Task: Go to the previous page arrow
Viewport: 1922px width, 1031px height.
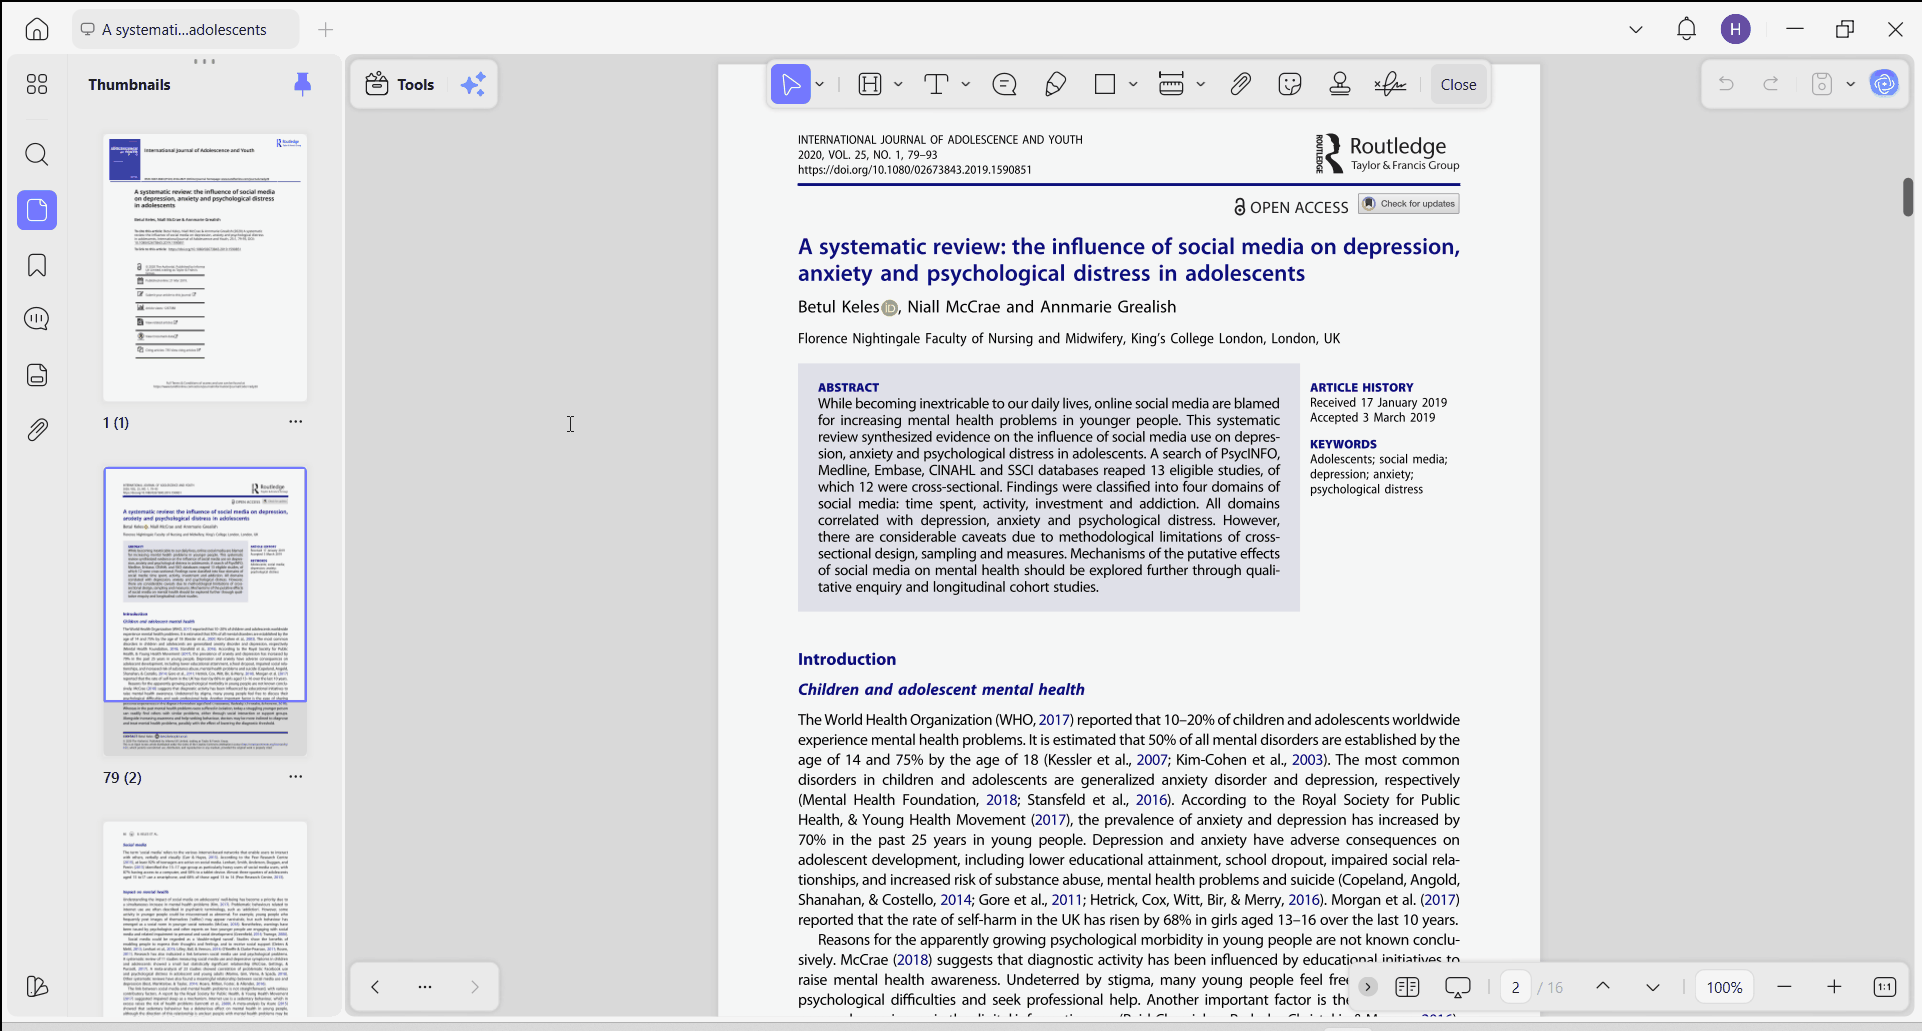Action: (1603, 987)
